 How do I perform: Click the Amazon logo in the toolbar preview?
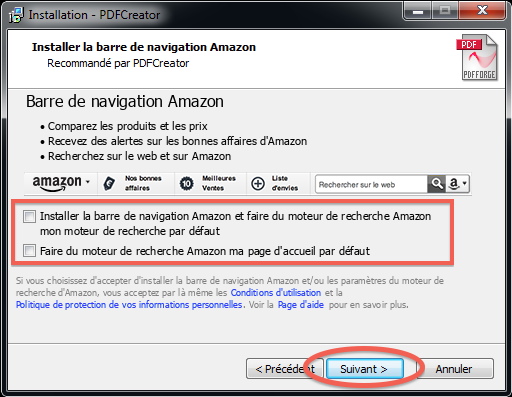[57, 183]
